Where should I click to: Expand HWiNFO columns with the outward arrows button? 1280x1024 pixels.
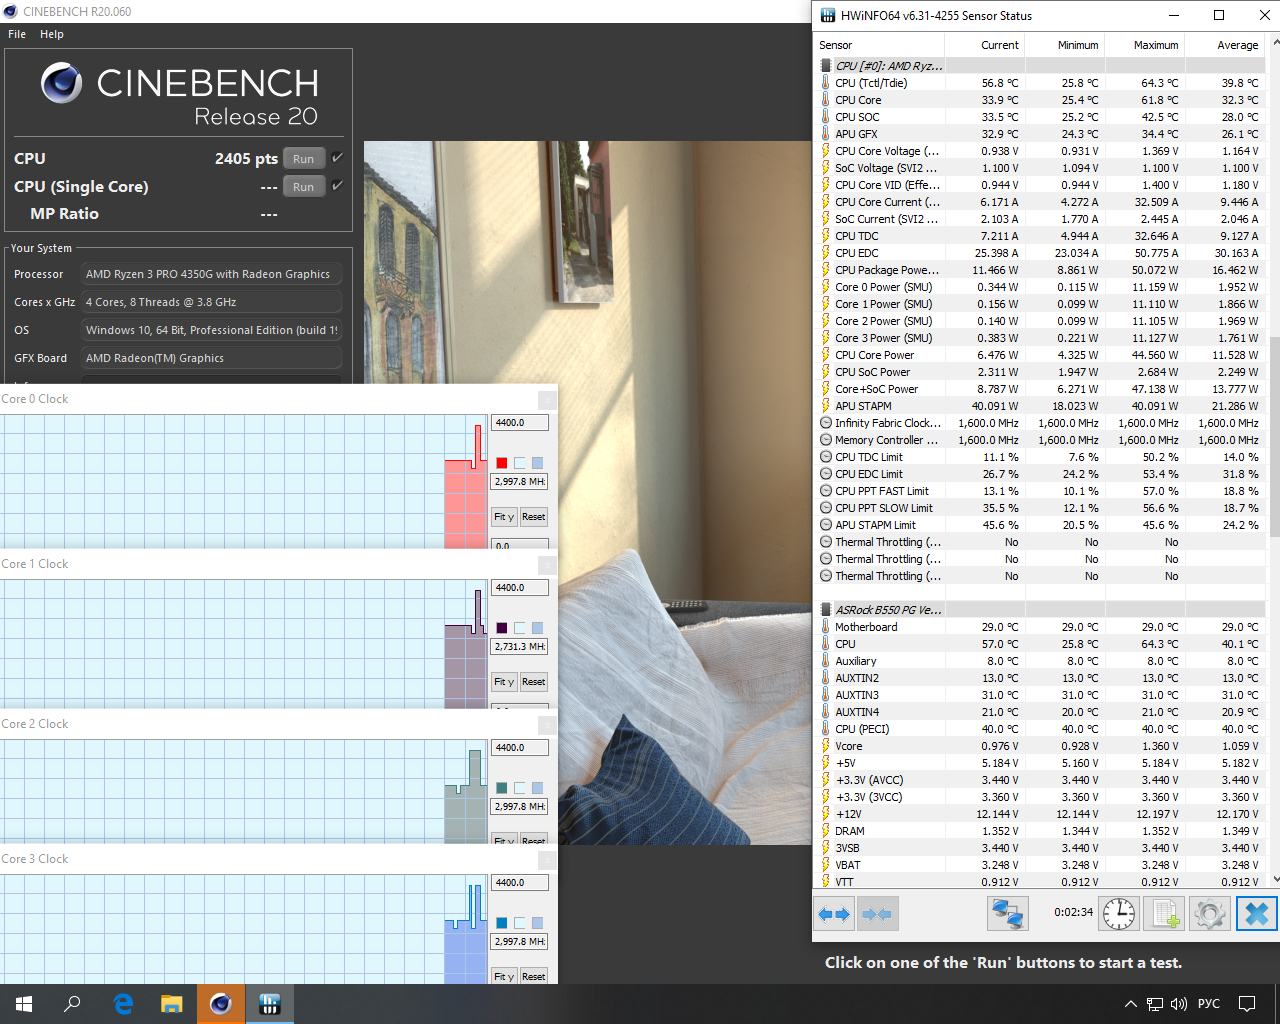coord(834,914)
